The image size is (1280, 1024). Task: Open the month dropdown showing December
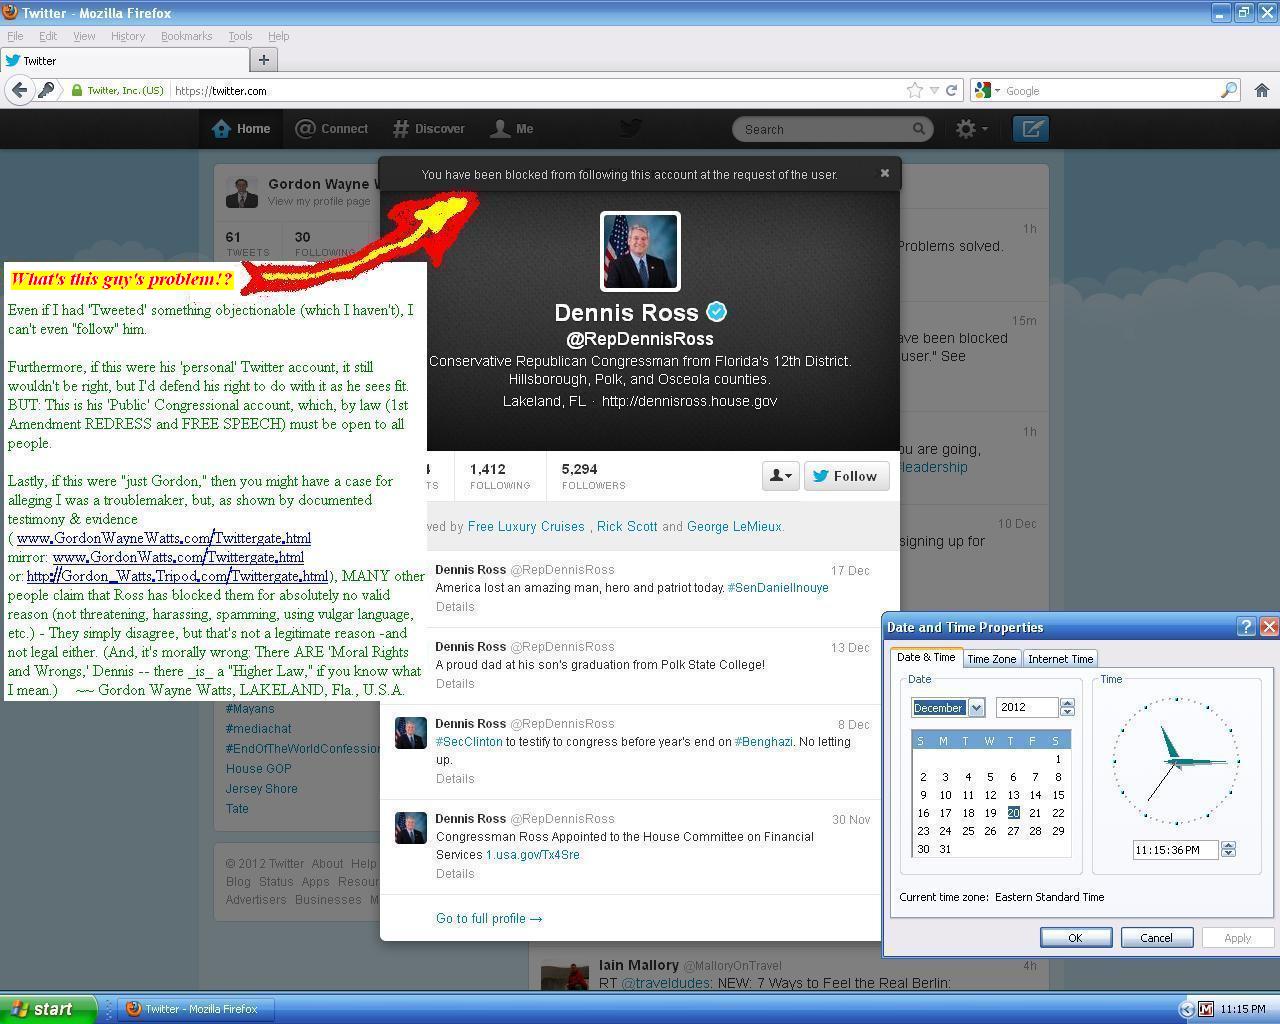pos(976,708)
